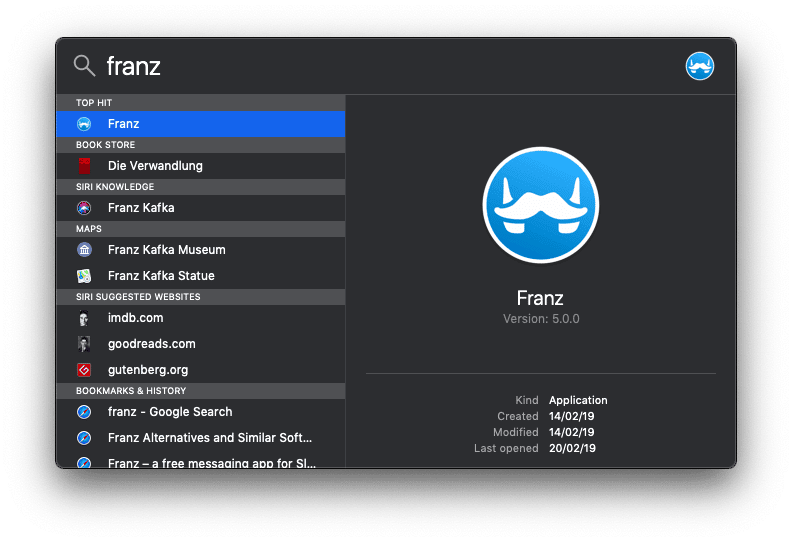Open Die Verwandlung book result
Screen dimensions: 792x542
[x=155, y=166]
